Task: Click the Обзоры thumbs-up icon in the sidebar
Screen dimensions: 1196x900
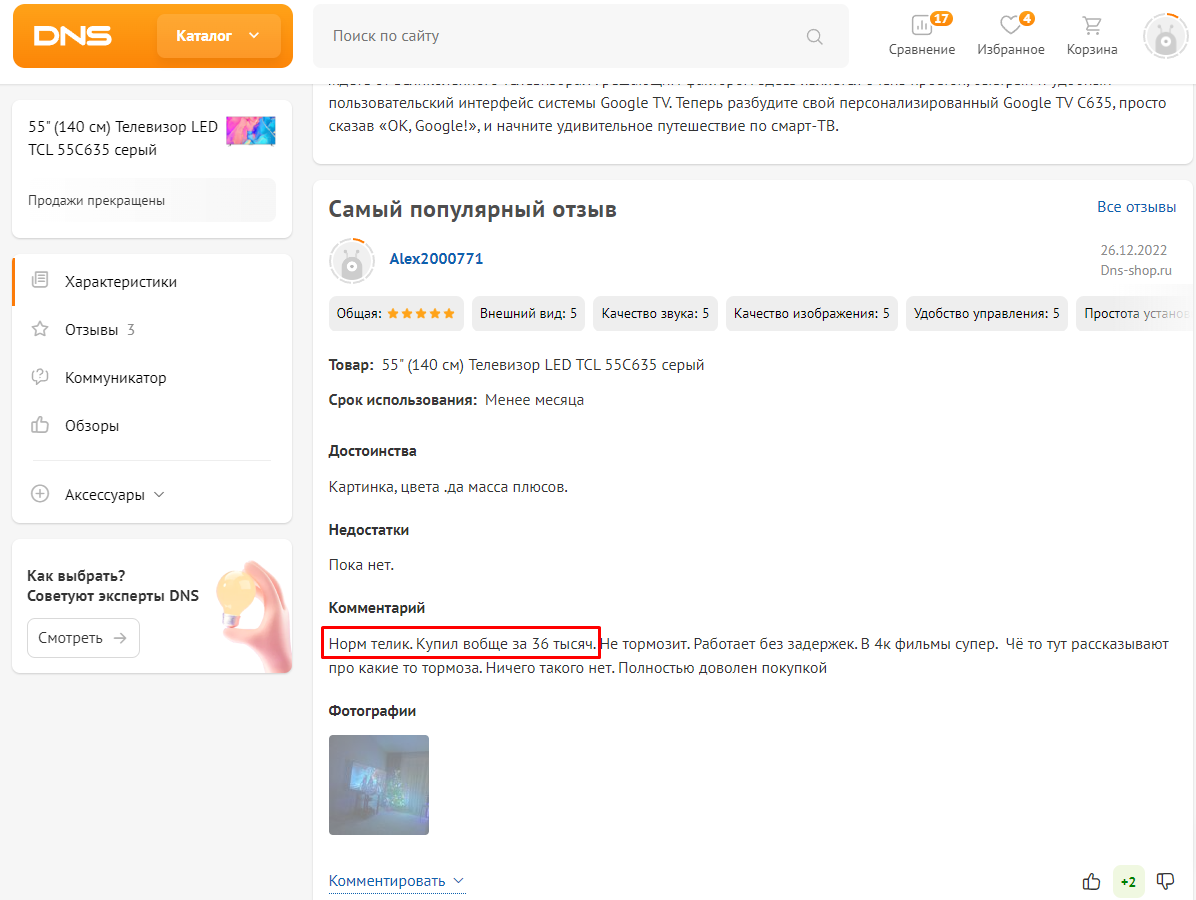Action: tap(40, 425)
